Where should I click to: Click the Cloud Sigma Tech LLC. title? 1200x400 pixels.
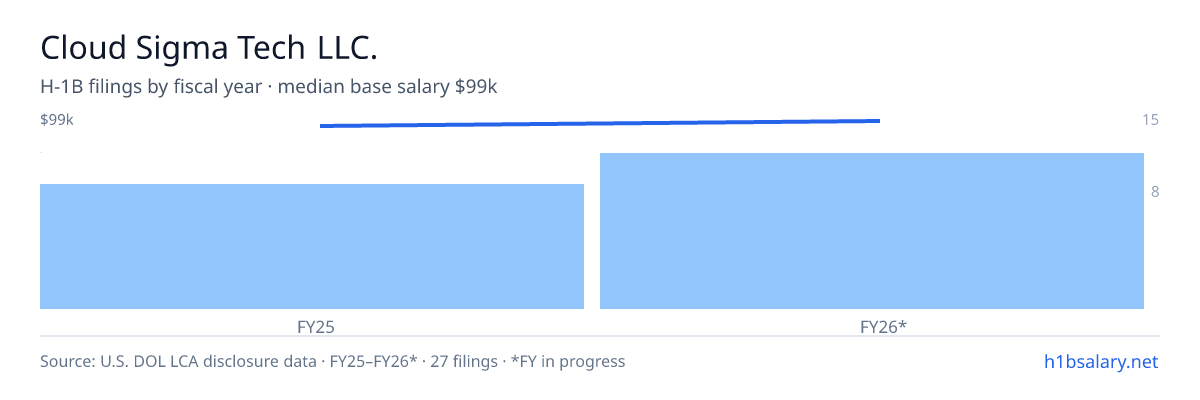209,48
